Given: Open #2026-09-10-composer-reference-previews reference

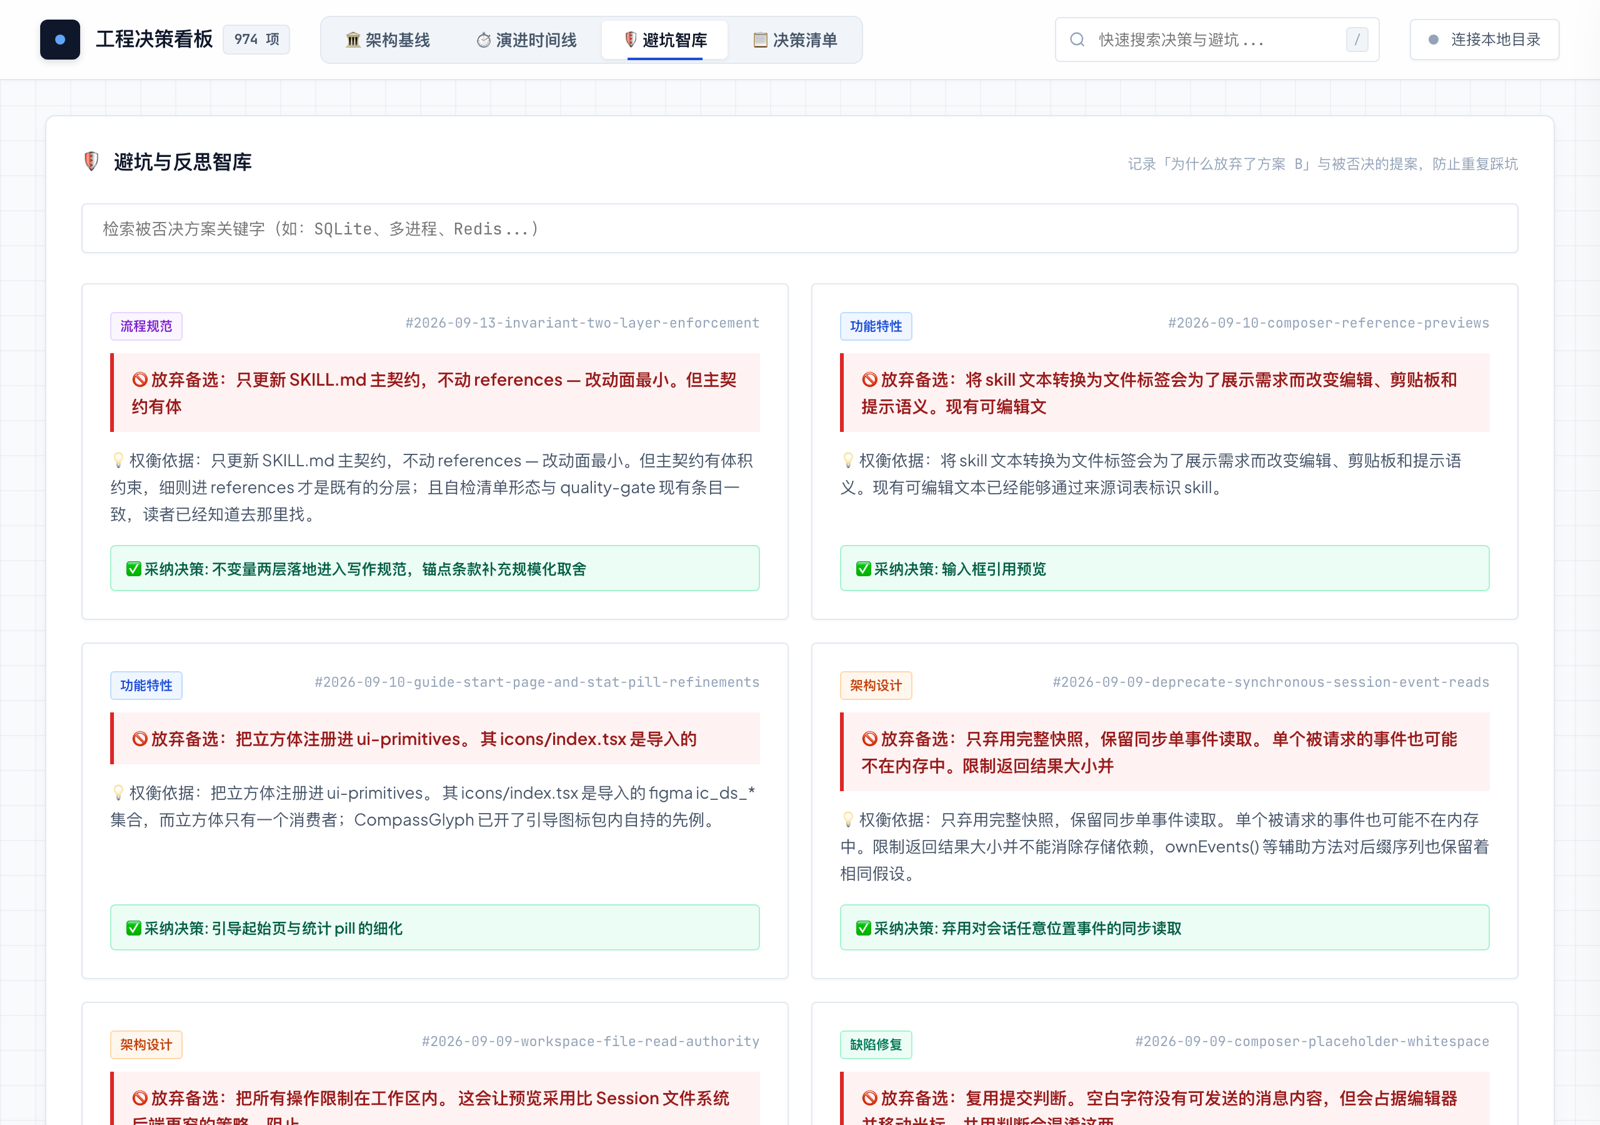Looking at the screenshot, I should point(1328,323).
